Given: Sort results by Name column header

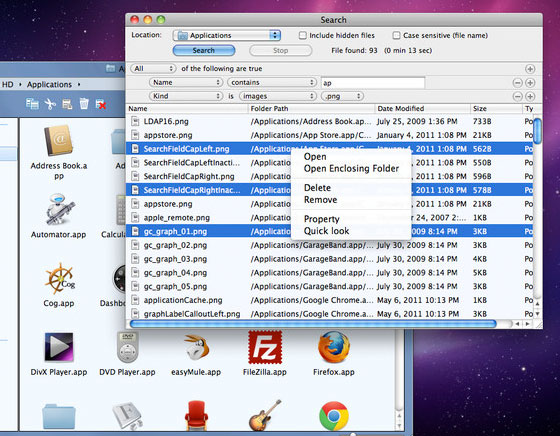Looking at the screenshot, I should [187, 109].
